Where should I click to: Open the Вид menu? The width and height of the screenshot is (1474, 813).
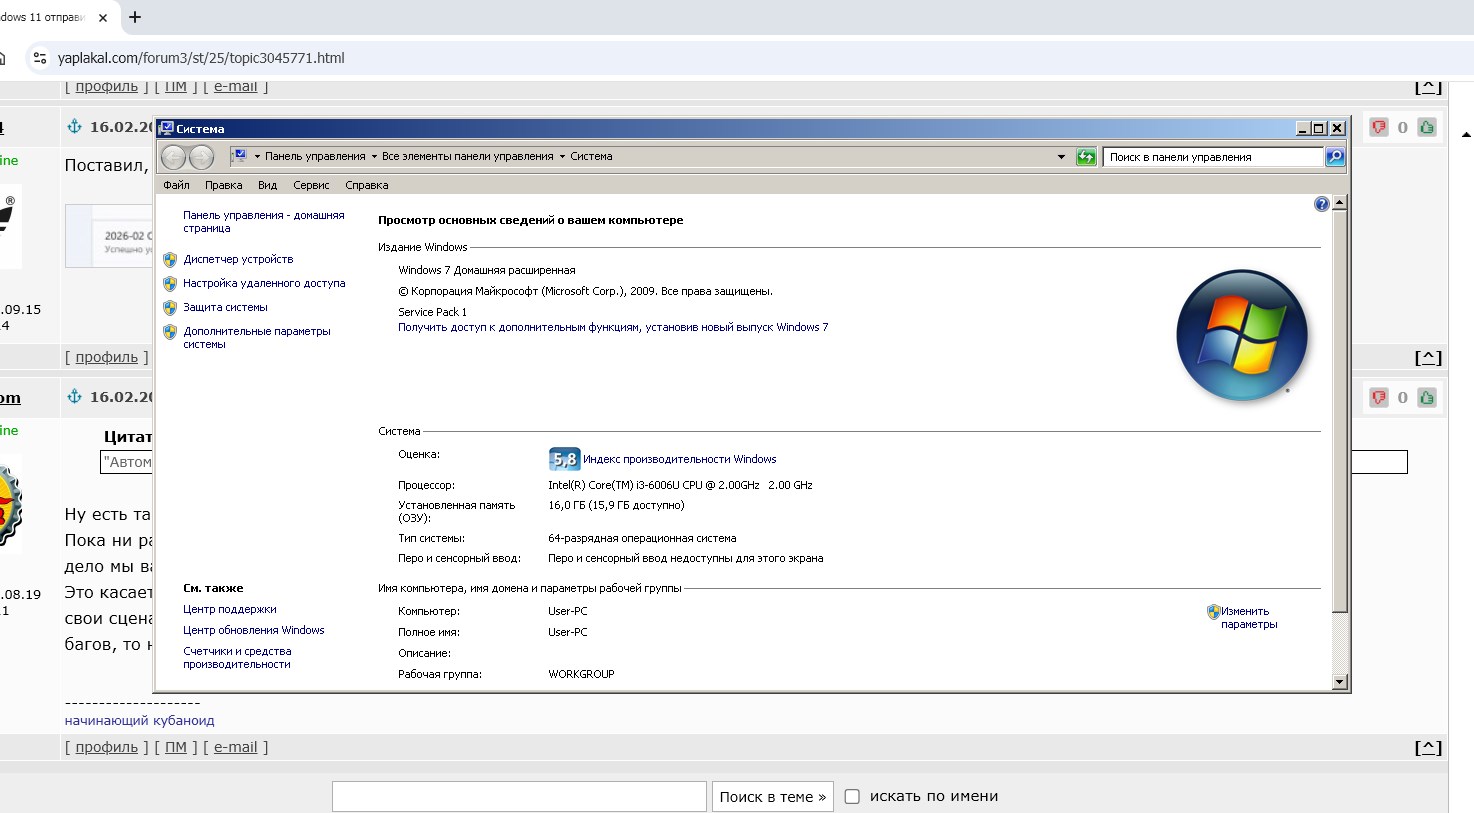[267, 185]
